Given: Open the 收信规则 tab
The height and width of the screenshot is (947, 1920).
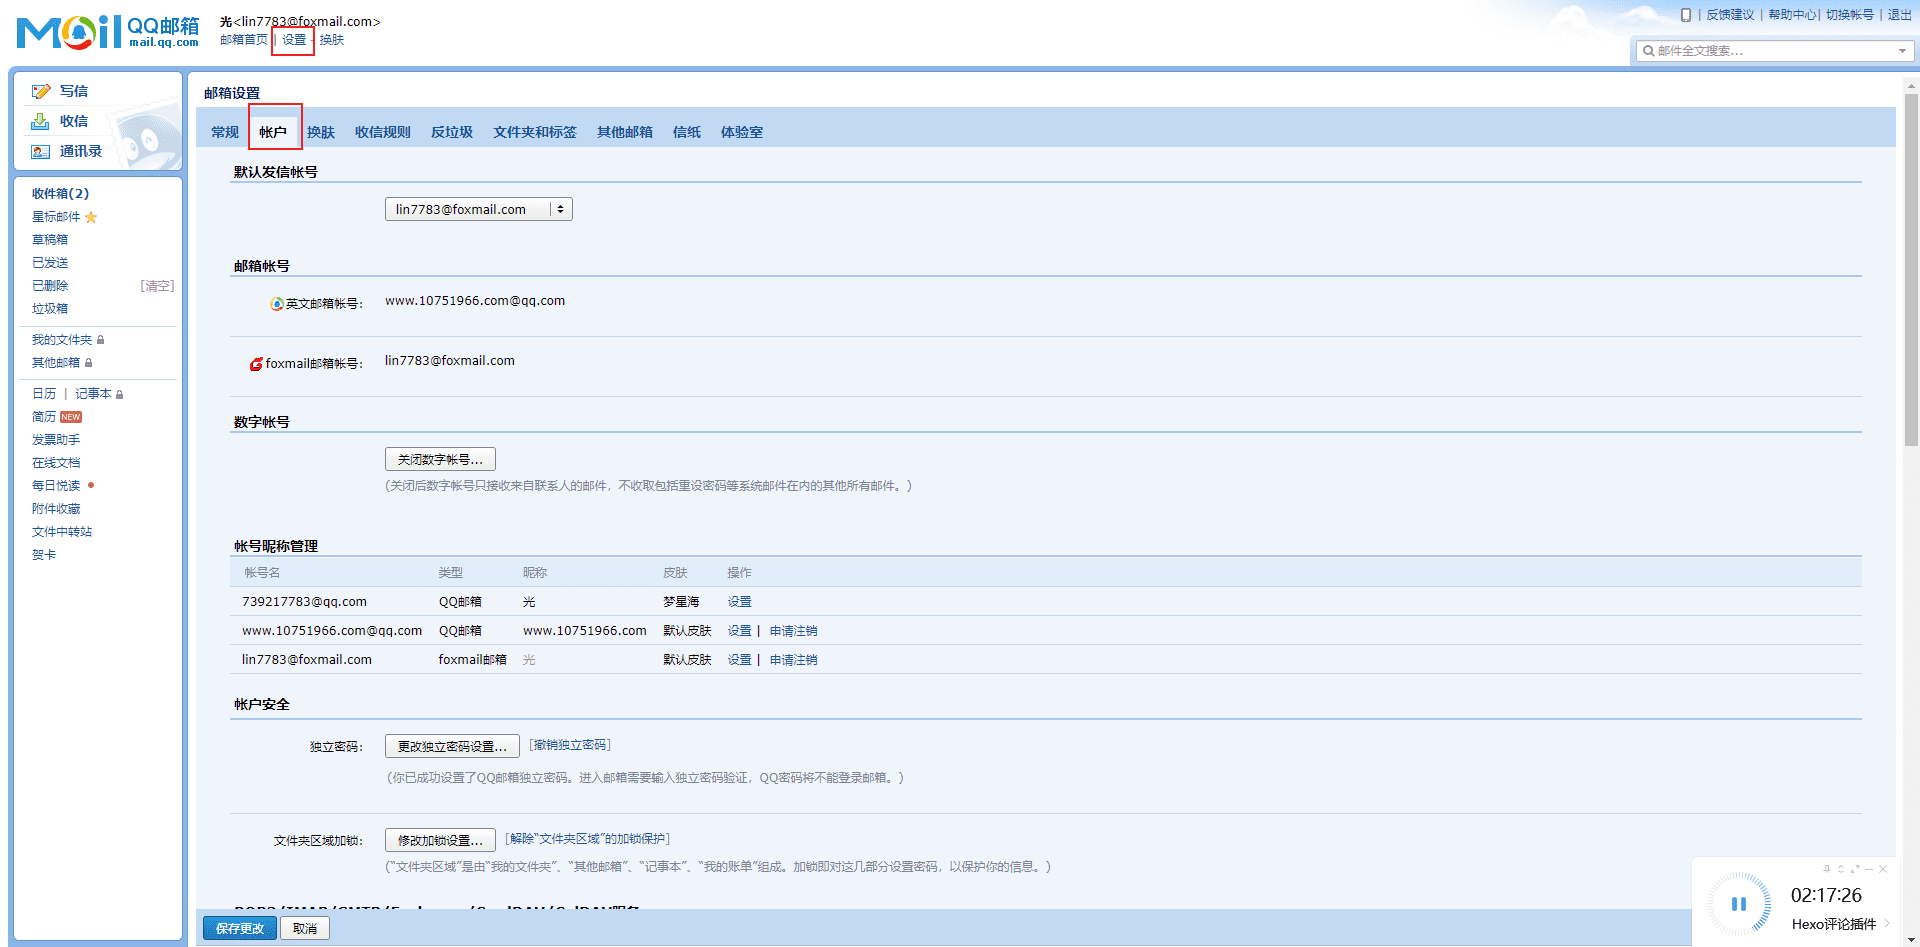Looking at the screenshot, I should pos(383,132).
